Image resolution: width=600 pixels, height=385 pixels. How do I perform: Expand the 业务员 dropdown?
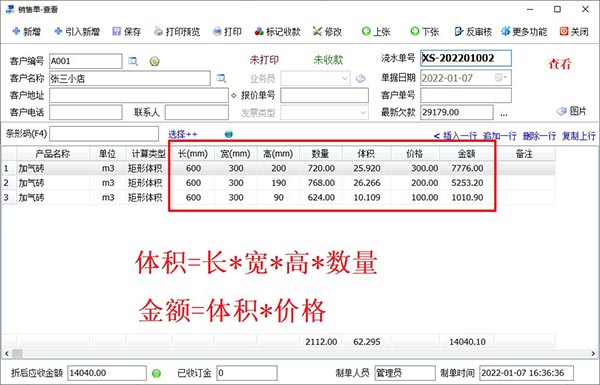tap(345, 78)
